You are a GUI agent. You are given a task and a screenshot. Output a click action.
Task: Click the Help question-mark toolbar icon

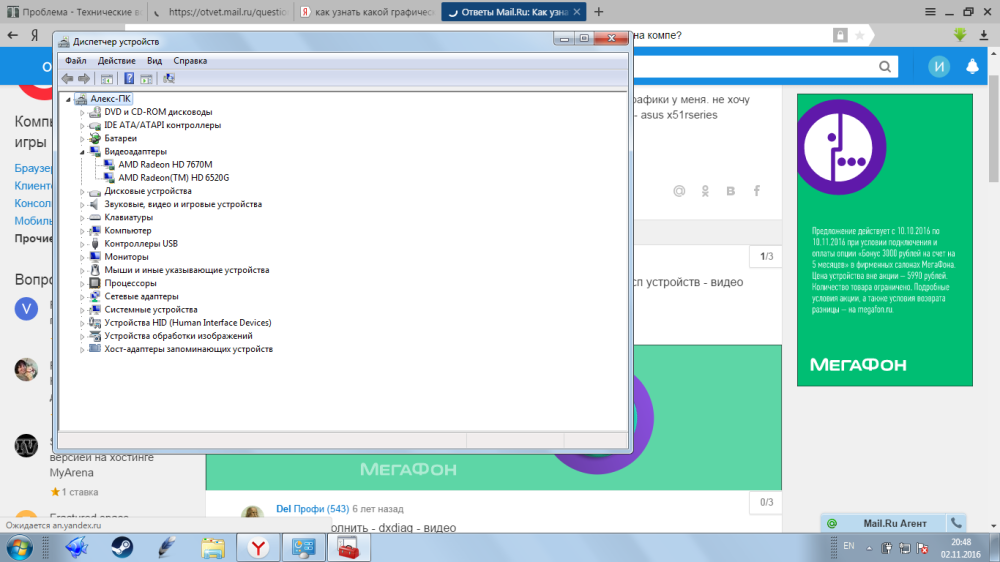pyautogui.click(x=129, y=78)
